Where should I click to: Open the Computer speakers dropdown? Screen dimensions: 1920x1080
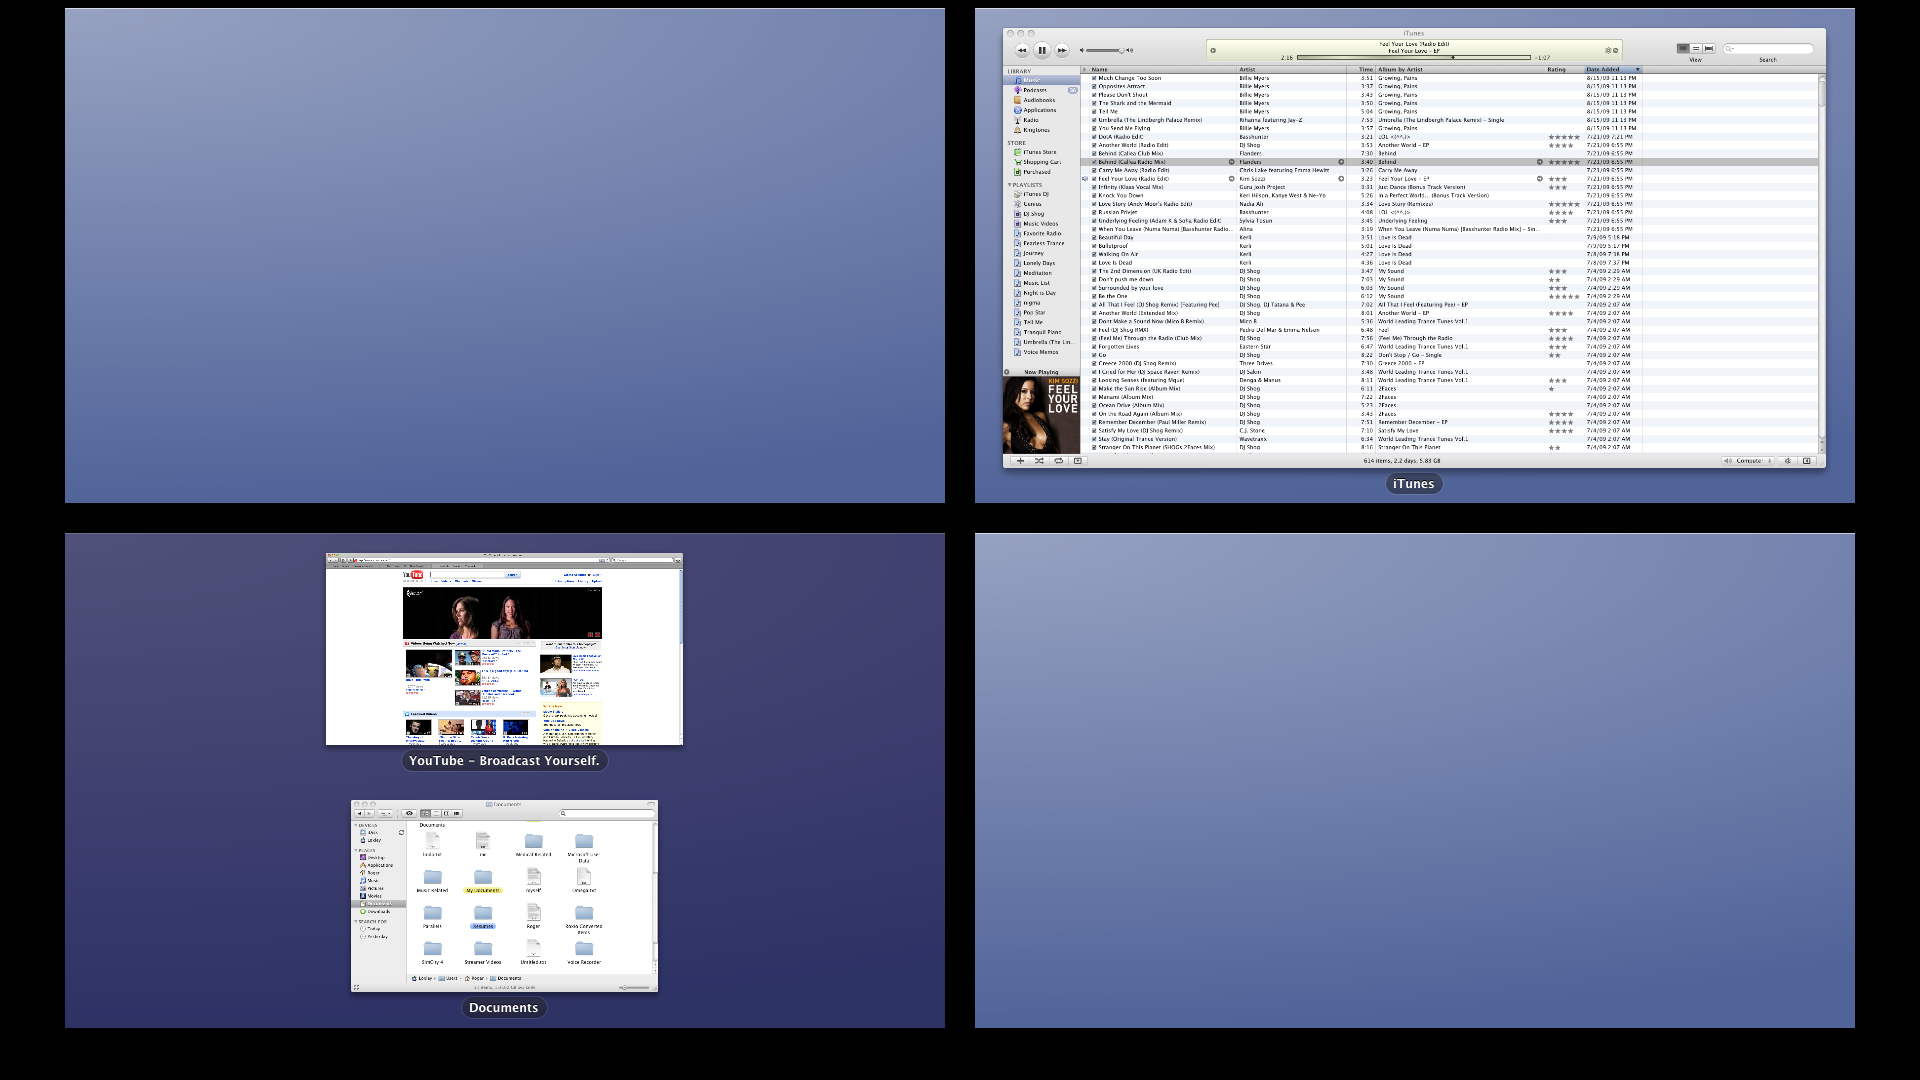click(1748, 461)
